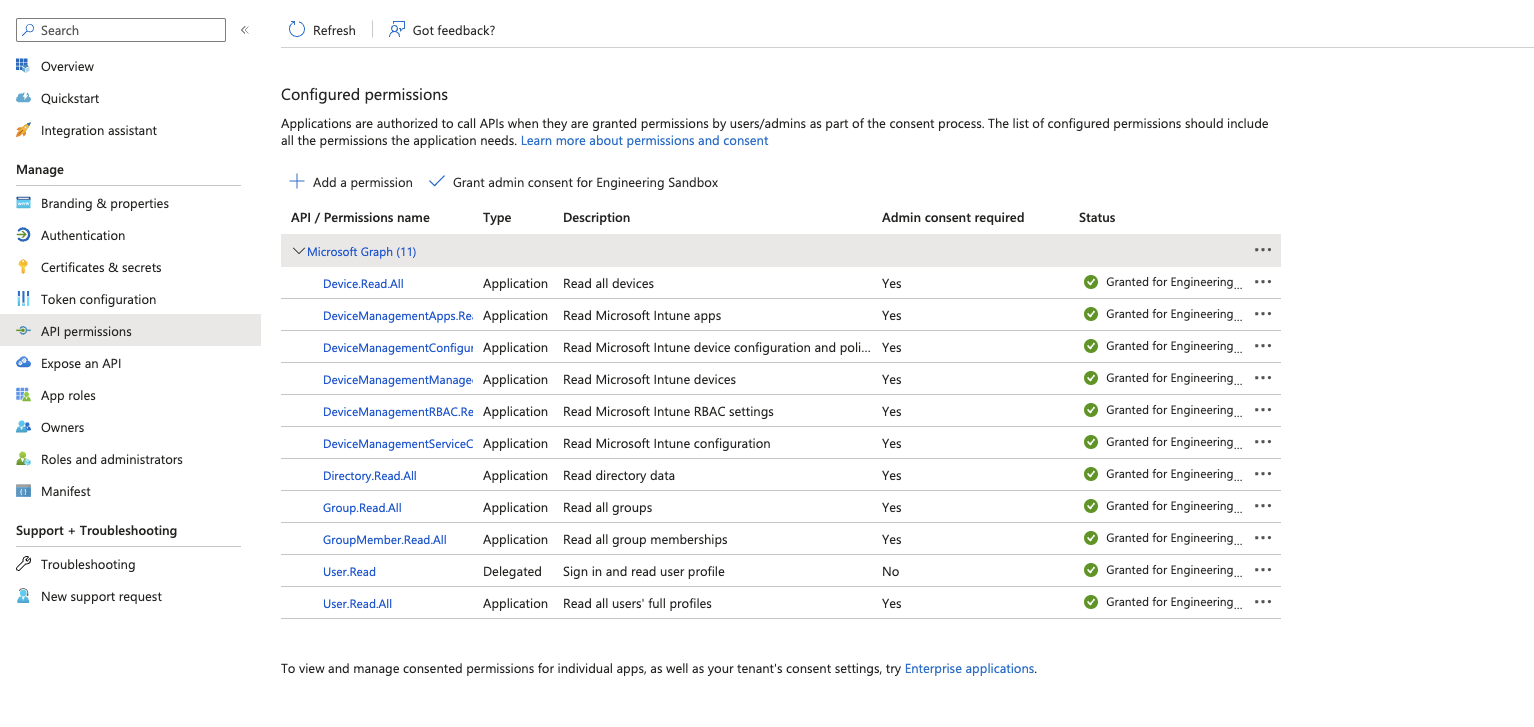The height and width of the screenshot is (727, 1534).
Task: Click 'No' admin consent cell for User.Read
Action: pos(891,571)
